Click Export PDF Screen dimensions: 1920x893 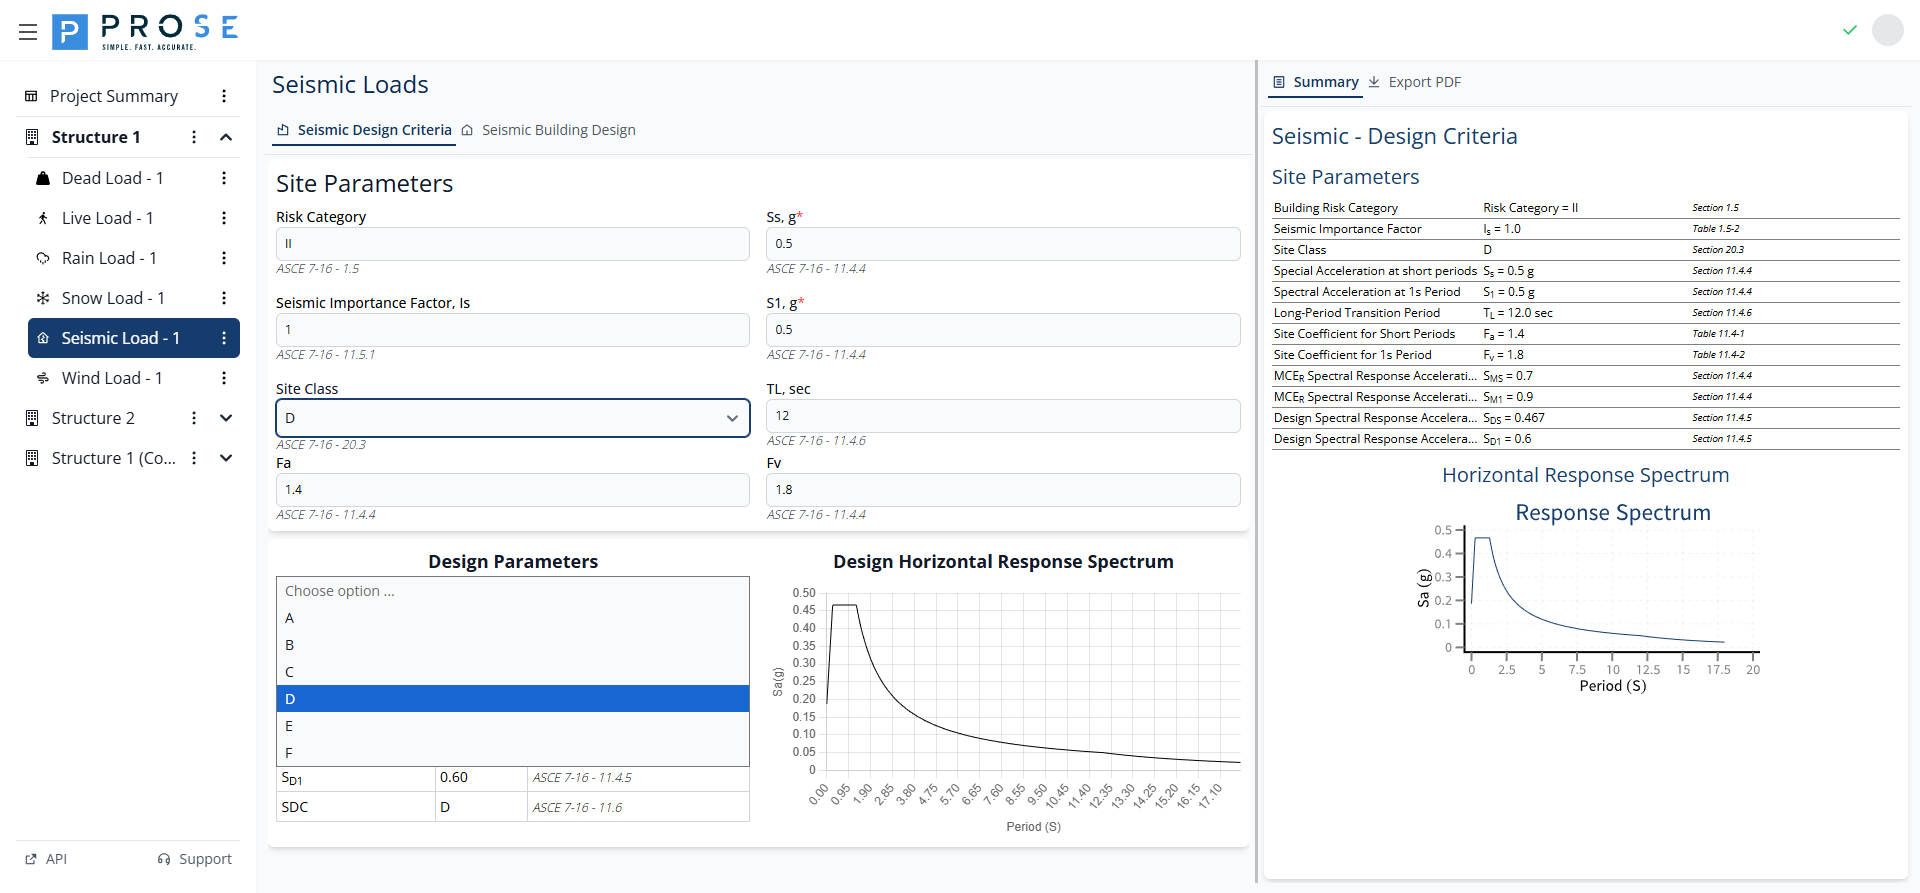1415,82
